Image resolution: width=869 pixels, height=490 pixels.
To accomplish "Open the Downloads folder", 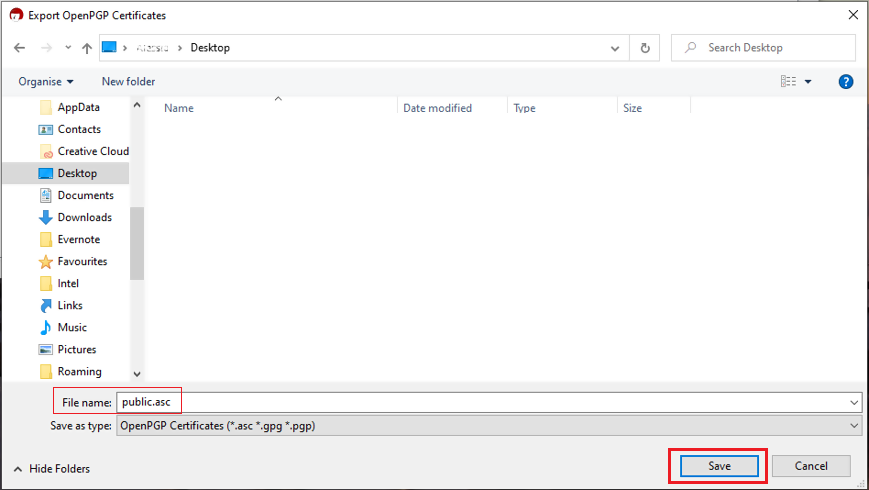I will click(85, 217).
